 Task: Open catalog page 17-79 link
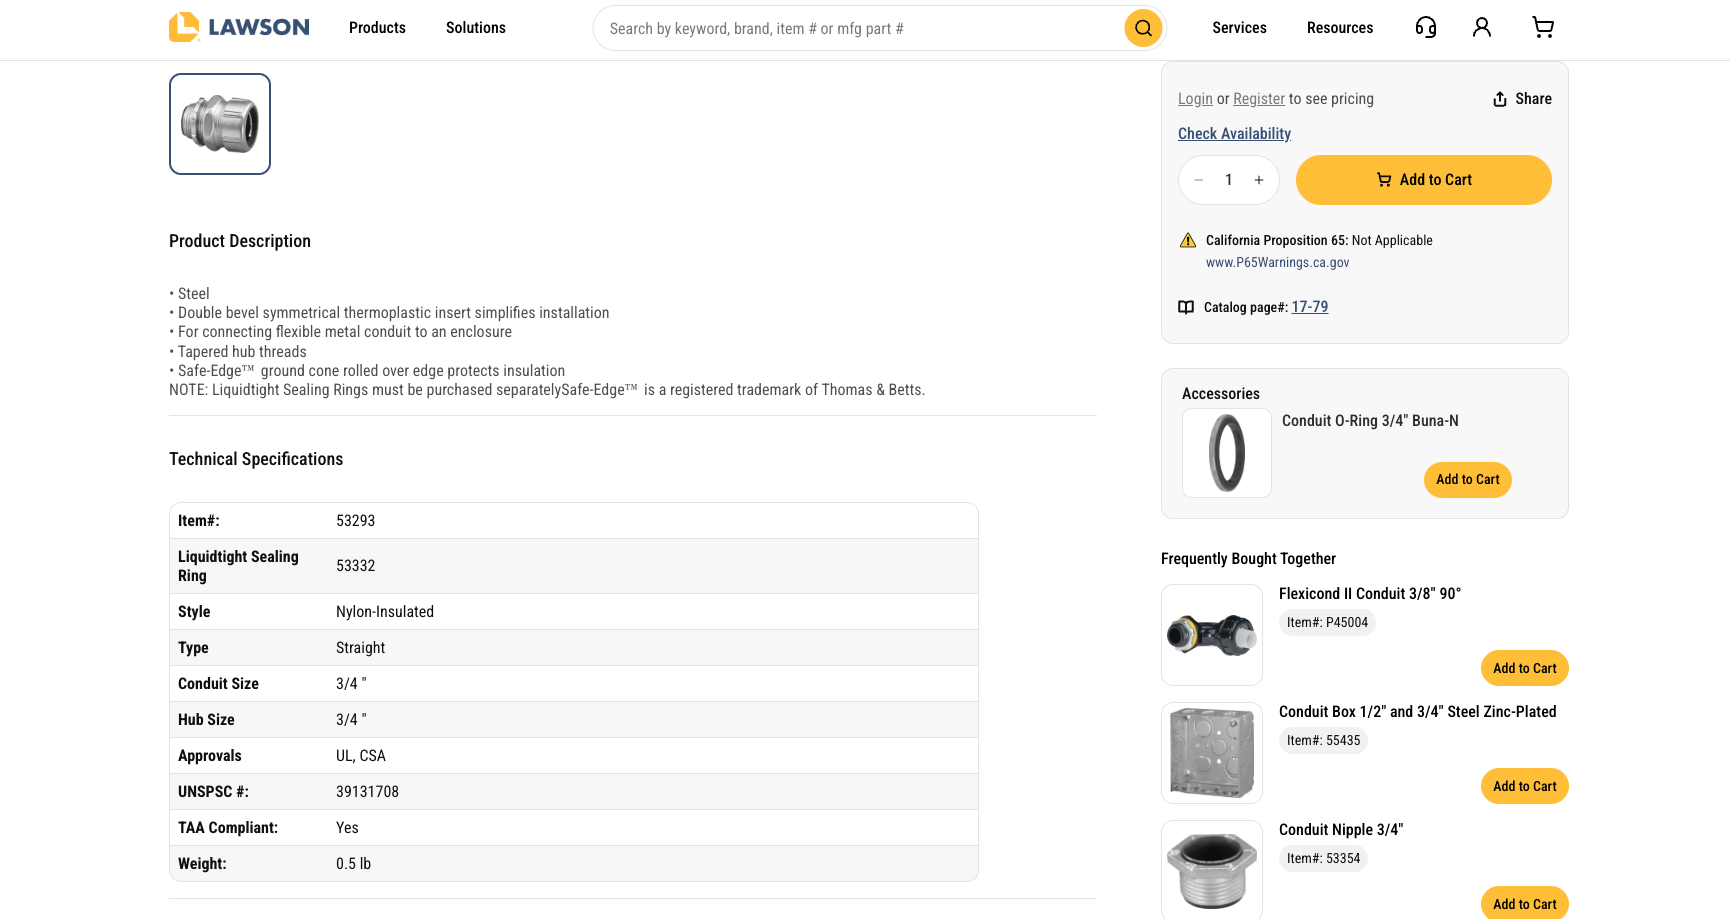(1309, 307)
